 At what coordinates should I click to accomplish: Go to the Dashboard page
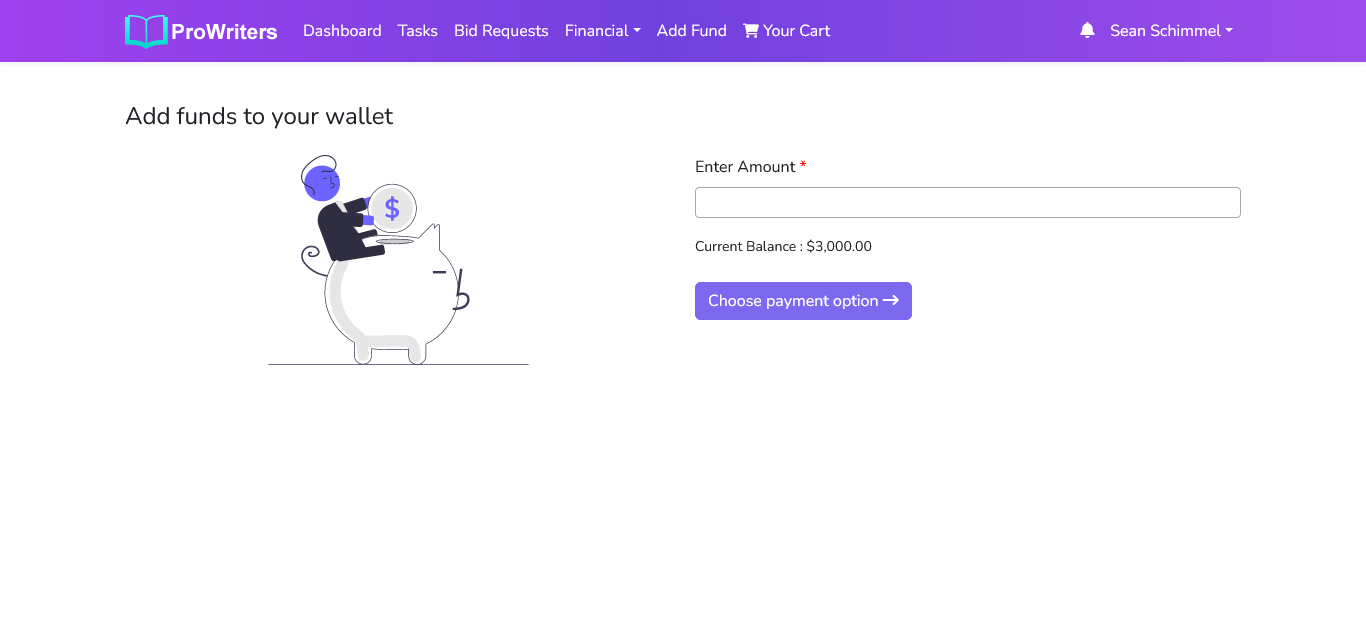(x=342, y=31)
